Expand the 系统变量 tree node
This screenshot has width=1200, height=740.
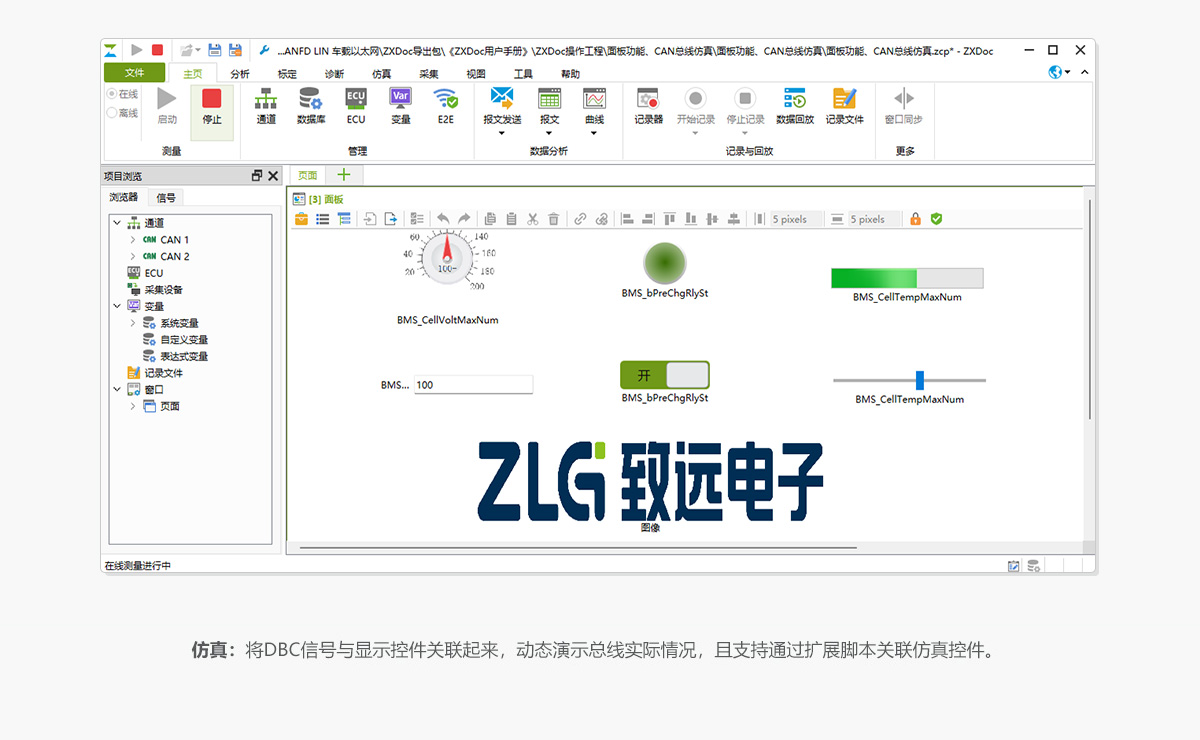point(133,323)
